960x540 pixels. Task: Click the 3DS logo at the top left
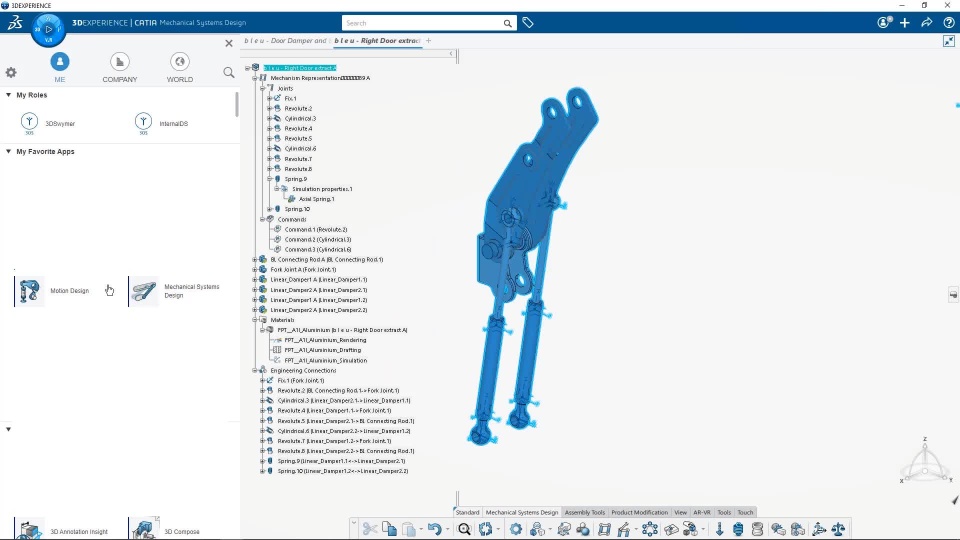click(15, 23)
